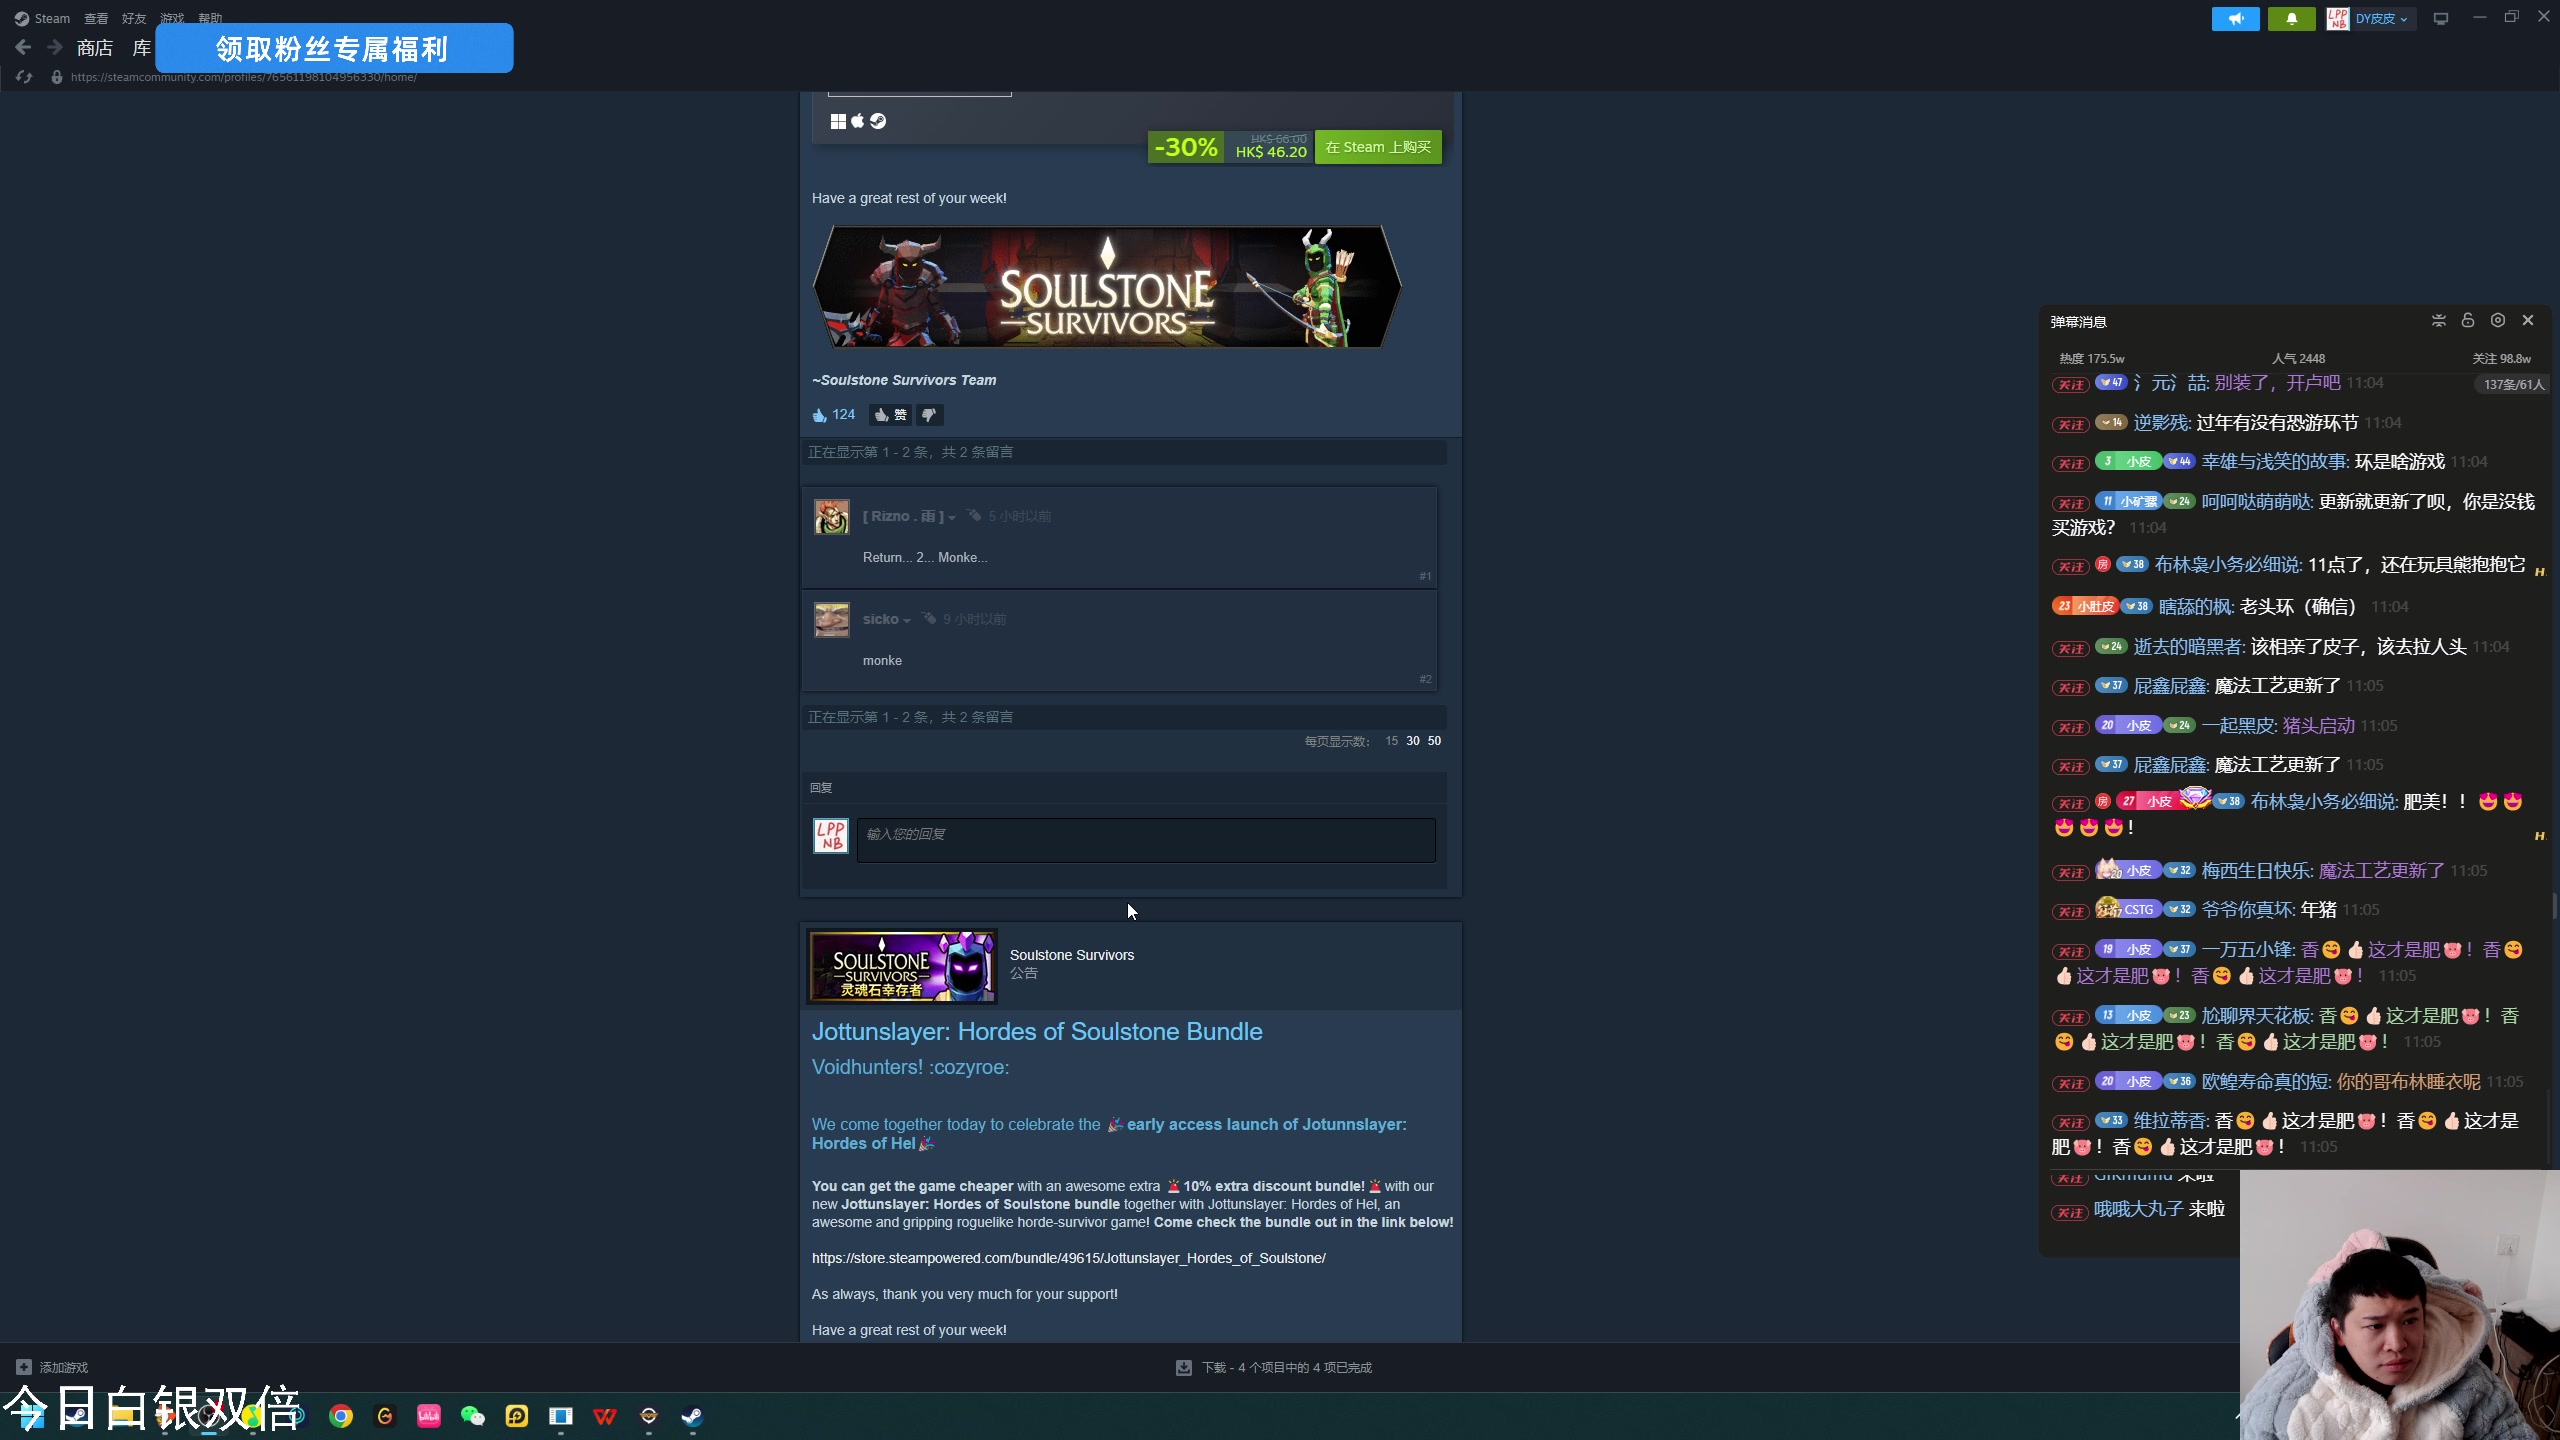The image size is (2560, 1440).
Task: Select 50 comments per page
Action: pyautogui.click(x=1434, y=741)
